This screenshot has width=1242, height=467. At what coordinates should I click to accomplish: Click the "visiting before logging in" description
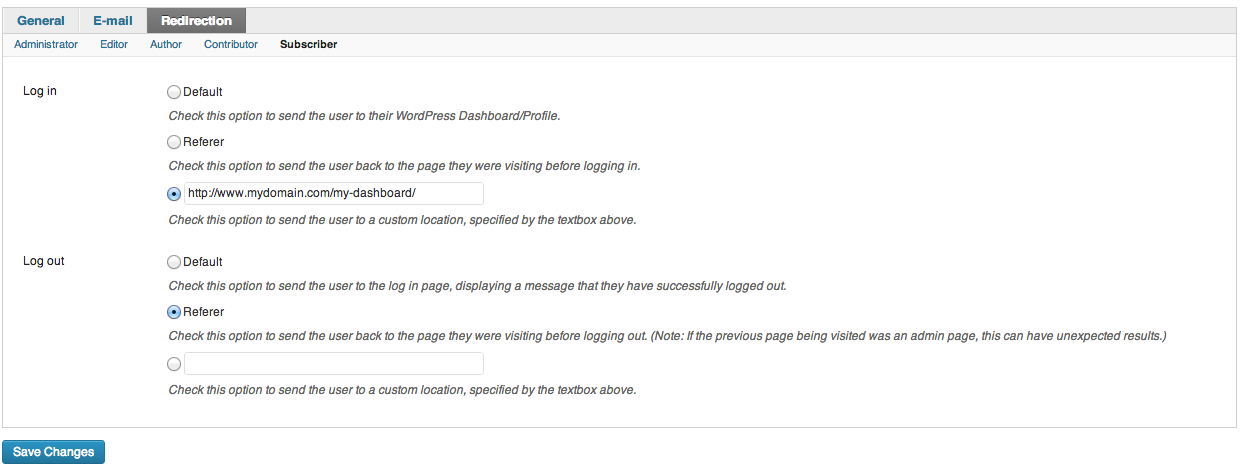(405, 166)
